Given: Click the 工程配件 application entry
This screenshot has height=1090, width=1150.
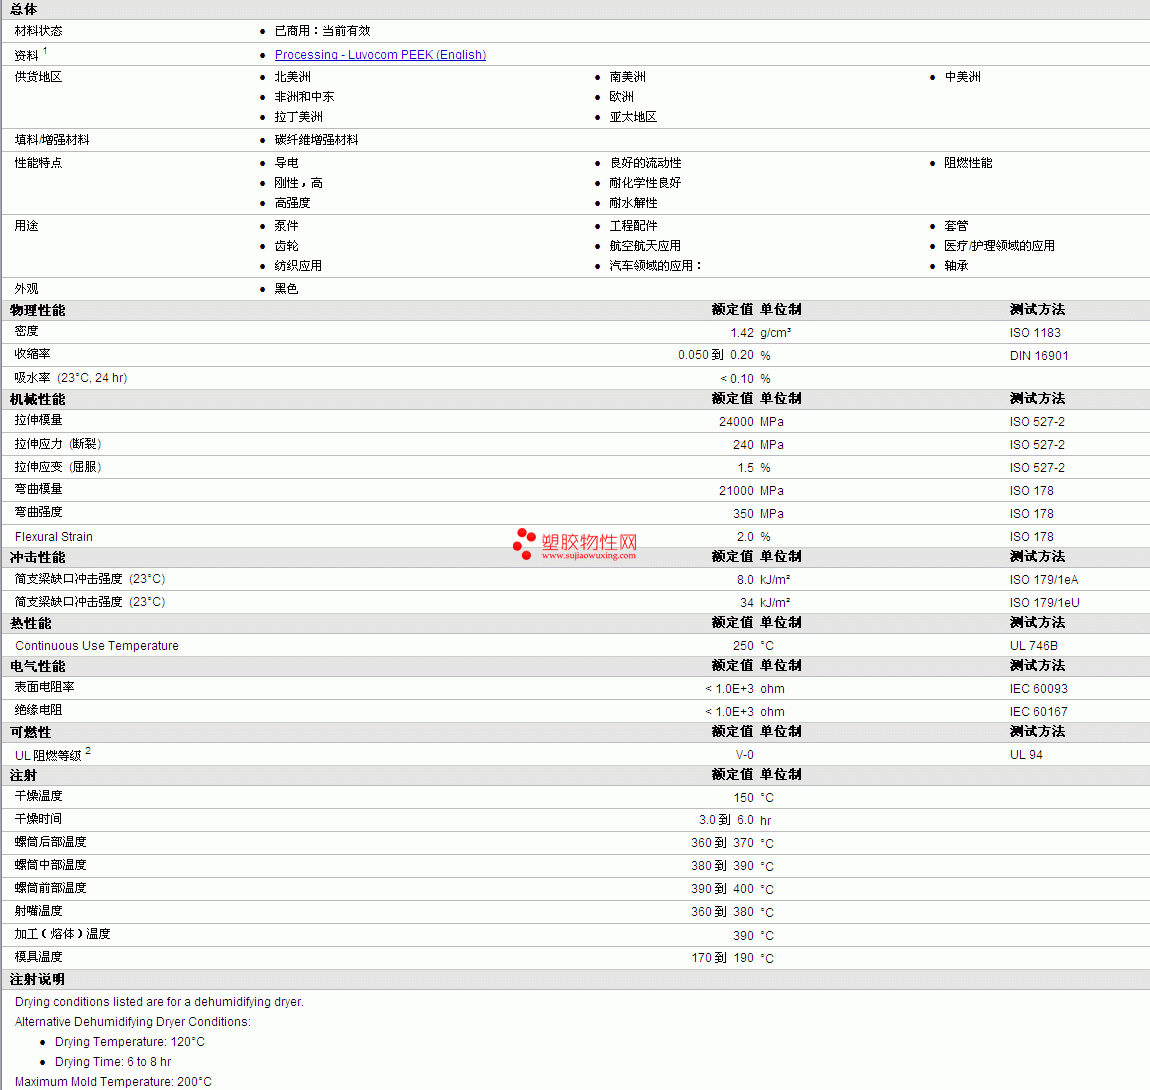Looking at the screenshot, I should [x=633, y=226].
